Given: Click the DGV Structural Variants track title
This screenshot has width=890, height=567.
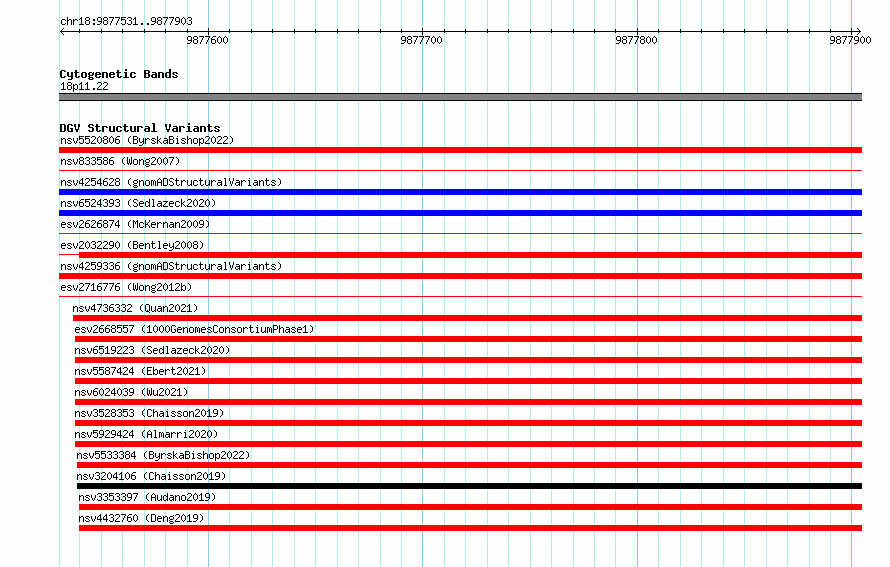Looking at the screenshot, I should 140,128.
